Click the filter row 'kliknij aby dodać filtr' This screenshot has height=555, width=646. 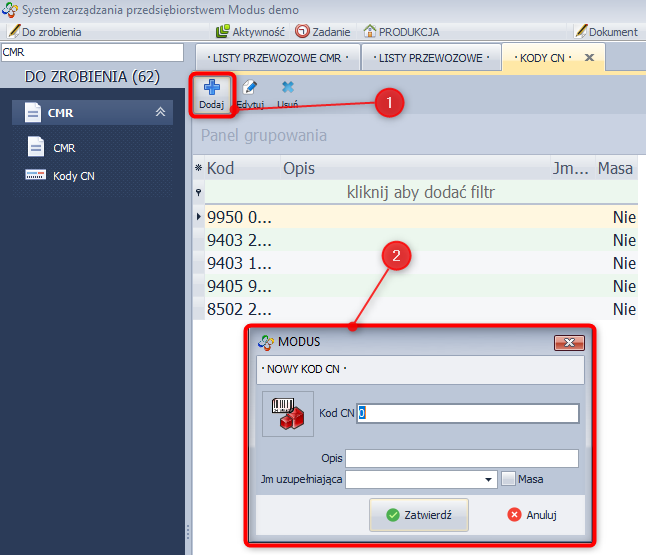pyautogui.click(x=421, y=192)
